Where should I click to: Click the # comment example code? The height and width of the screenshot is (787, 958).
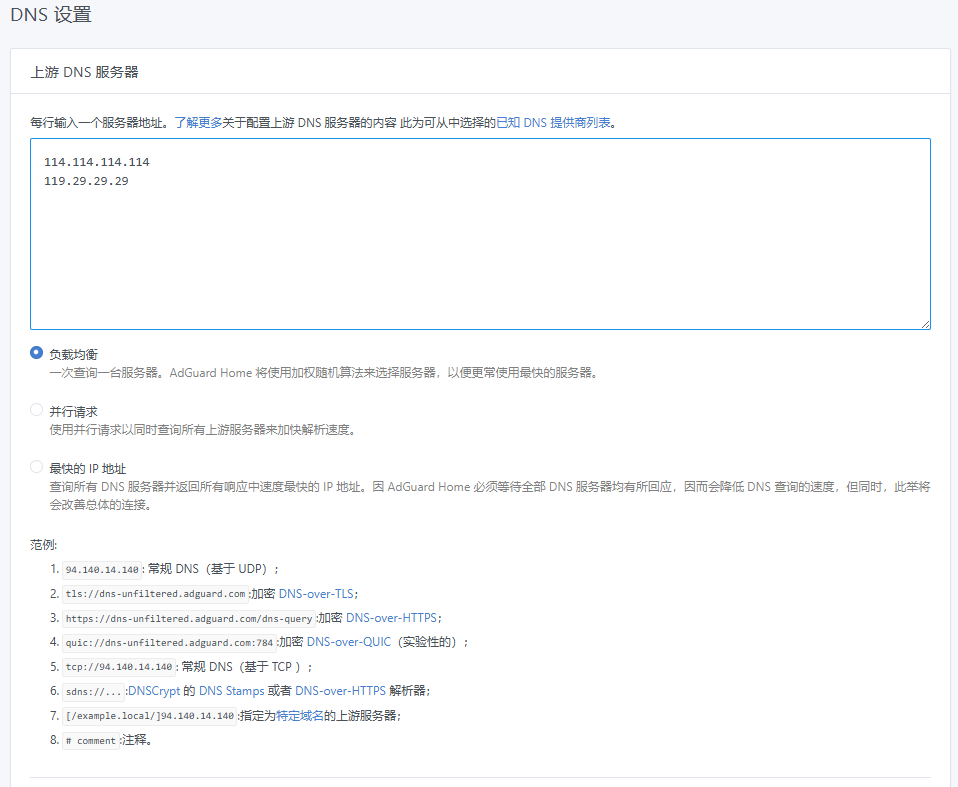point(90,741)
